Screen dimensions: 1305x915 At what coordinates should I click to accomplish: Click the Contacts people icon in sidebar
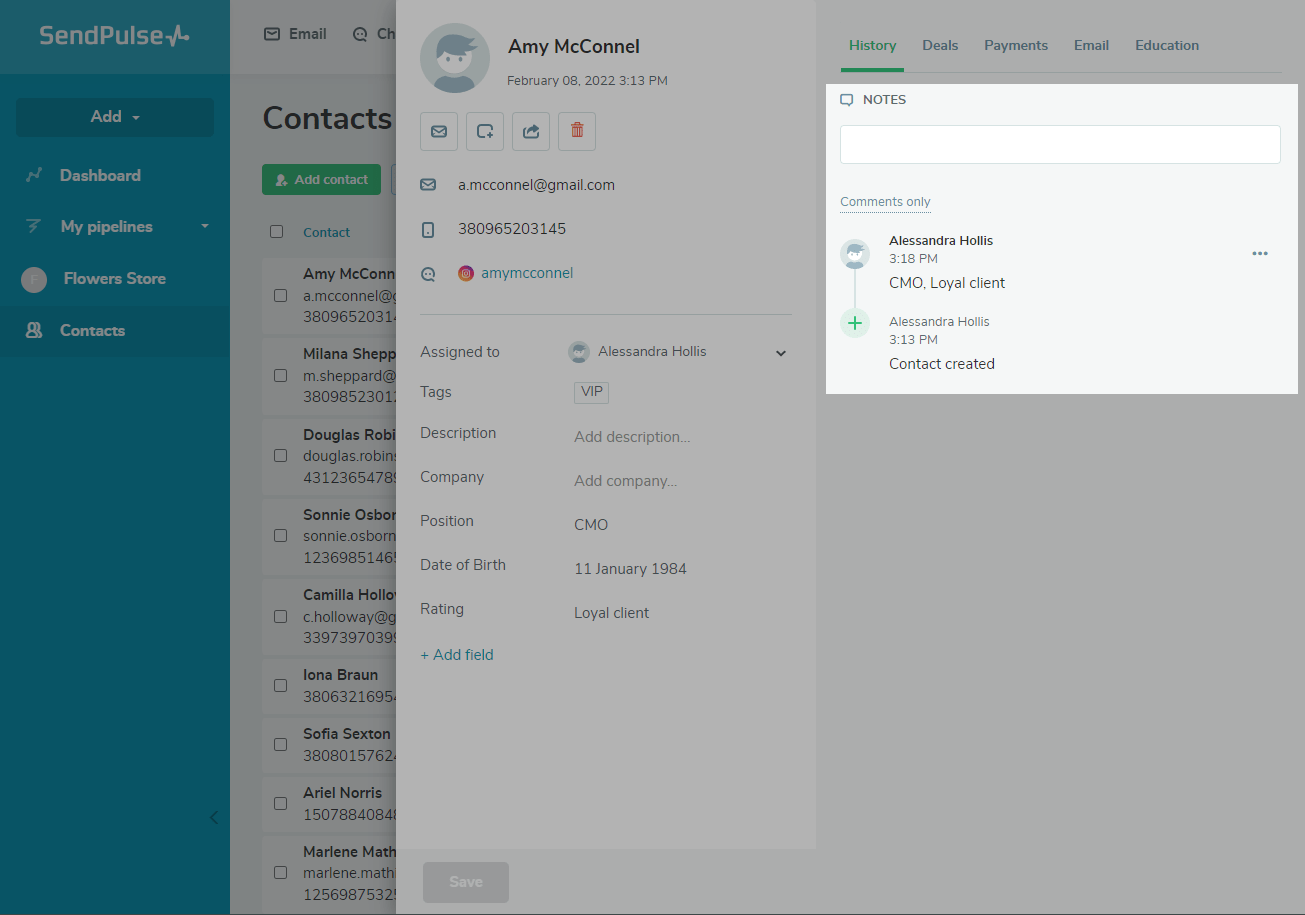coord(34,331)
